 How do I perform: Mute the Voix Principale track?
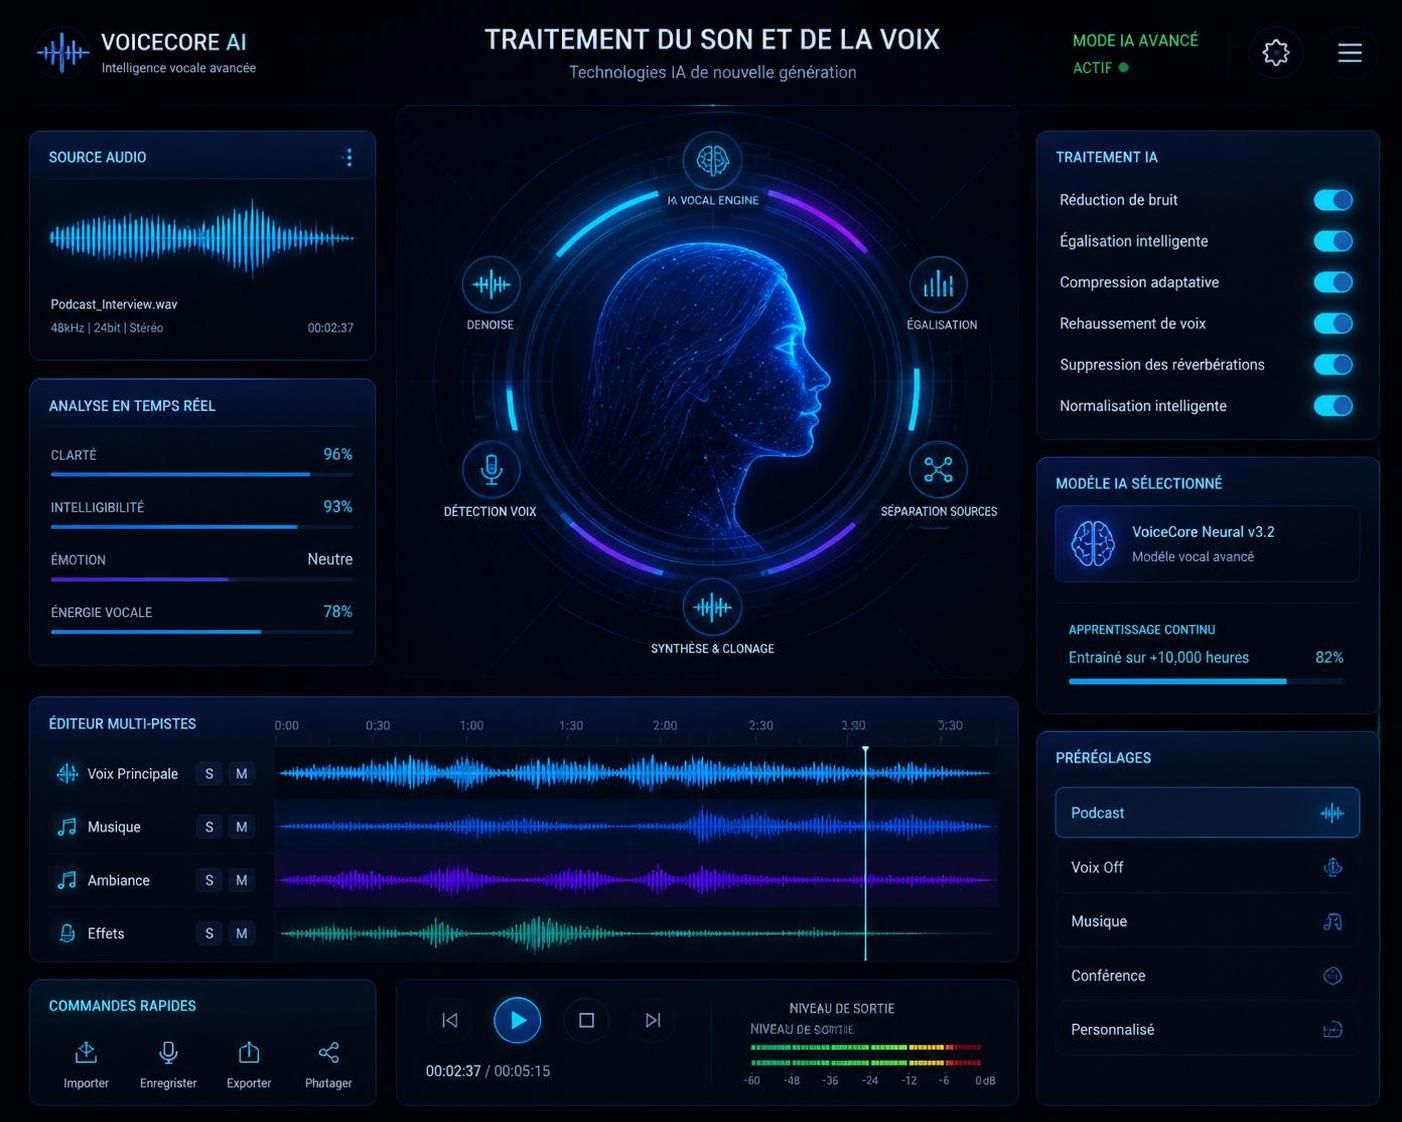[x=241, y=774]
